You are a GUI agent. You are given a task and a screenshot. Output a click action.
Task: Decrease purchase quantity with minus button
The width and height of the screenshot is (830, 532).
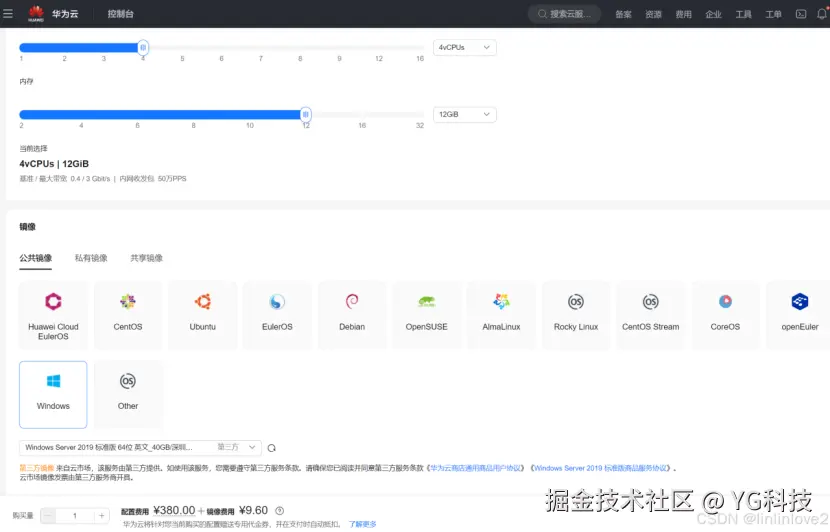tap(48, 516)
